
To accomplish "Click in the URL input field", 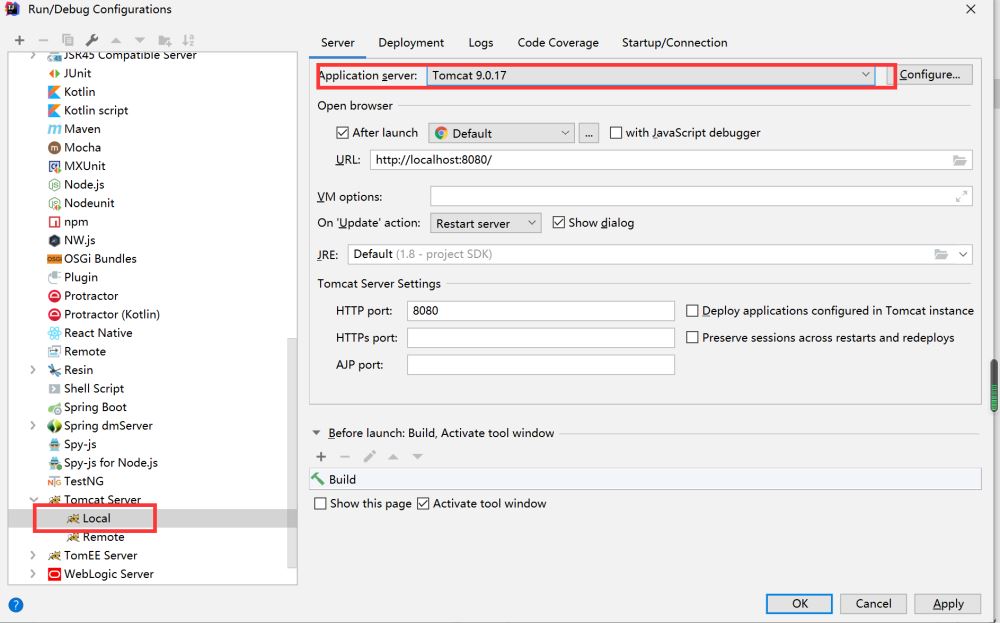I will click(671, 160).
